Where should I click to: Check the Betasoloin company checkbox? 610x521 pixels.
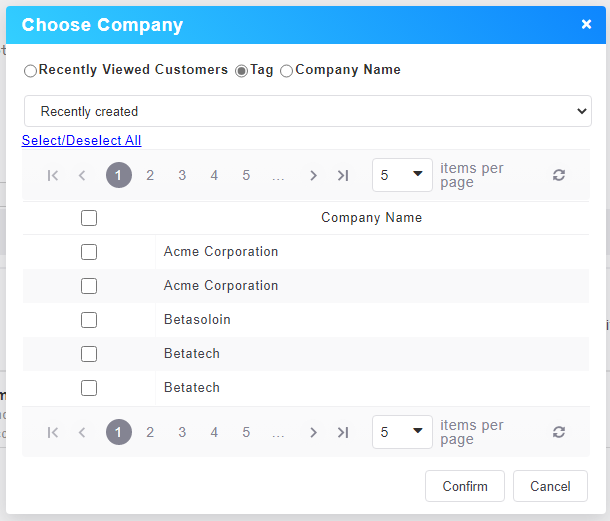click(x=89, y=320)
